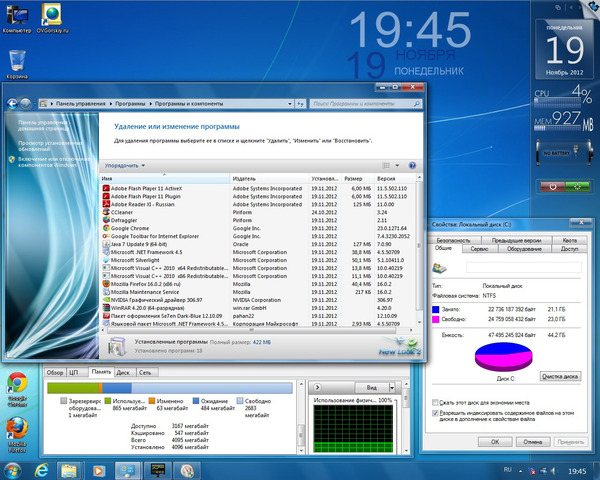Click the back arrow in Programs window
The image size is (600, 480).
pos(12,104)
